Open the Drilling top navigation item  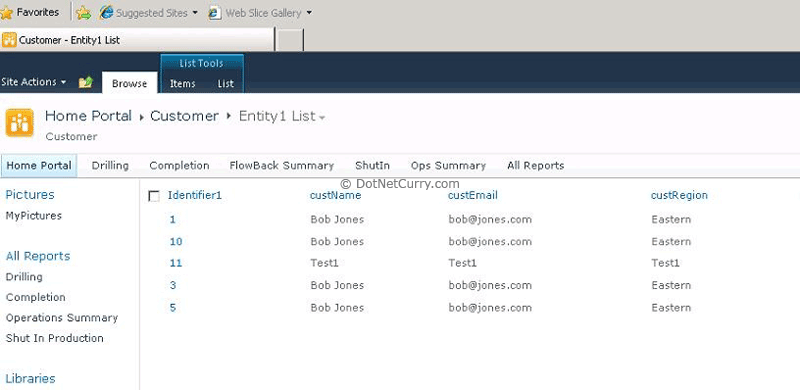[x=110, y=166]
